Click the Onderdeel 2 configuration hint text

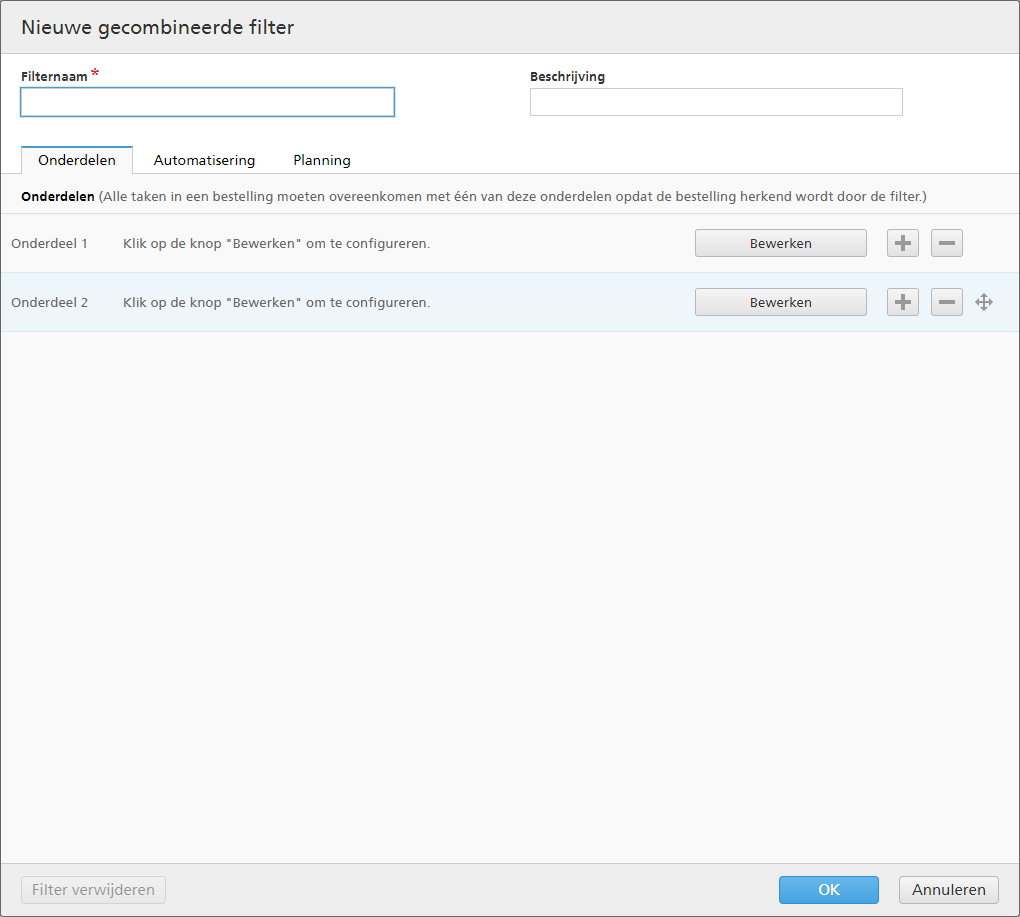[276, 302]
